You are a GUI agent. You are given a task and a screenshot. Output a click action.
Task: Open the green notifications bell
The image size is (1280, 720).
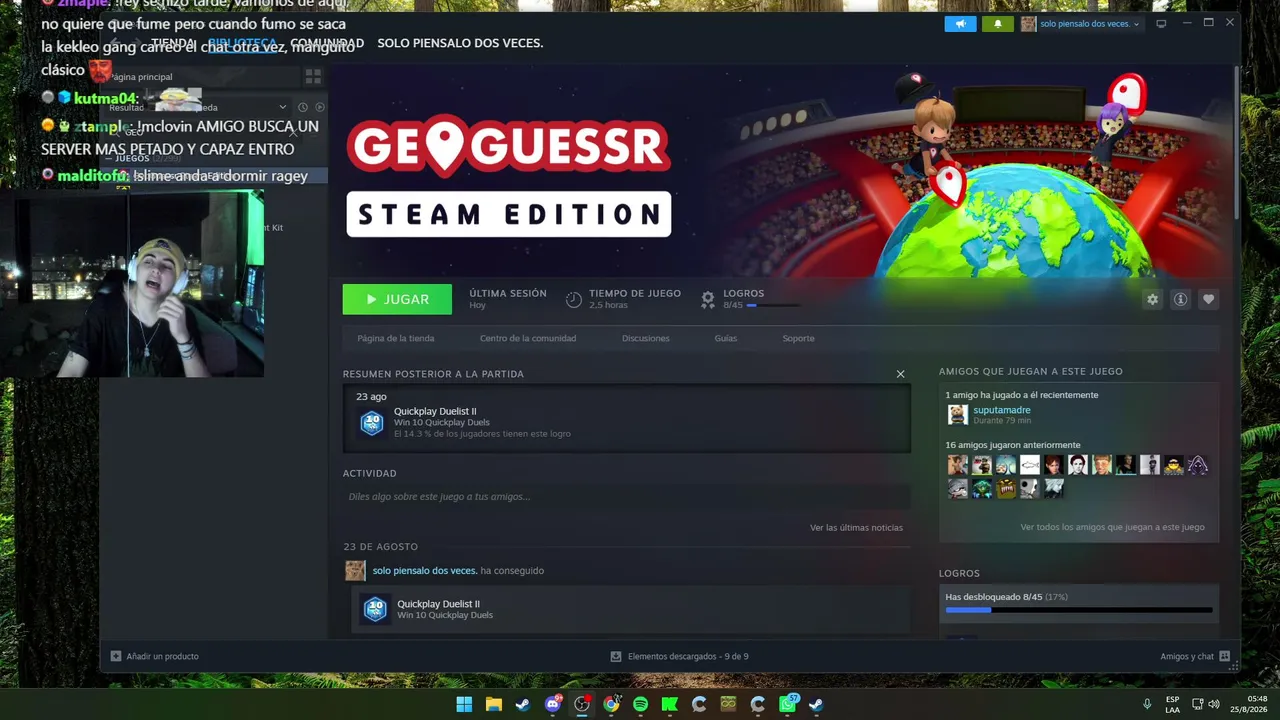click(x=997, y=24)
